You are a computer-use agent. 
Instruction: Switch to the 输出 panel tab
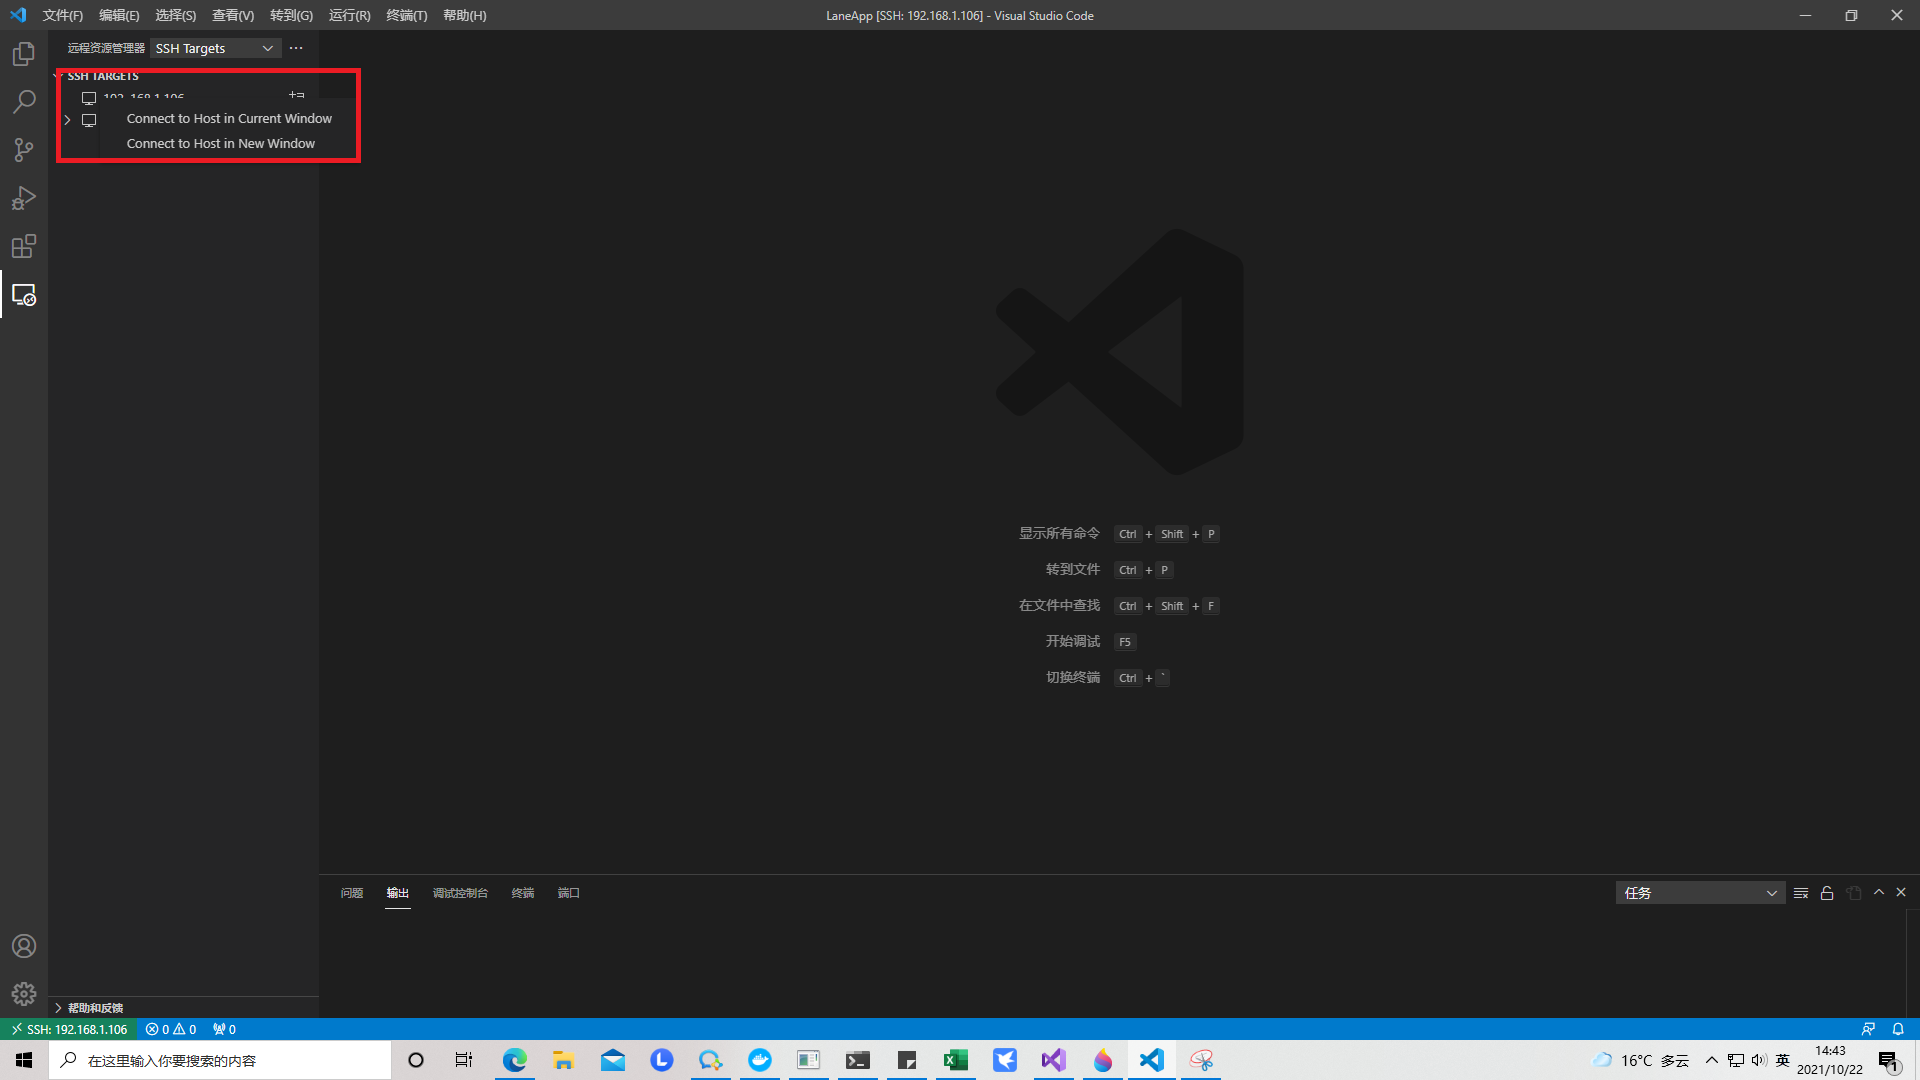[398, 893]
